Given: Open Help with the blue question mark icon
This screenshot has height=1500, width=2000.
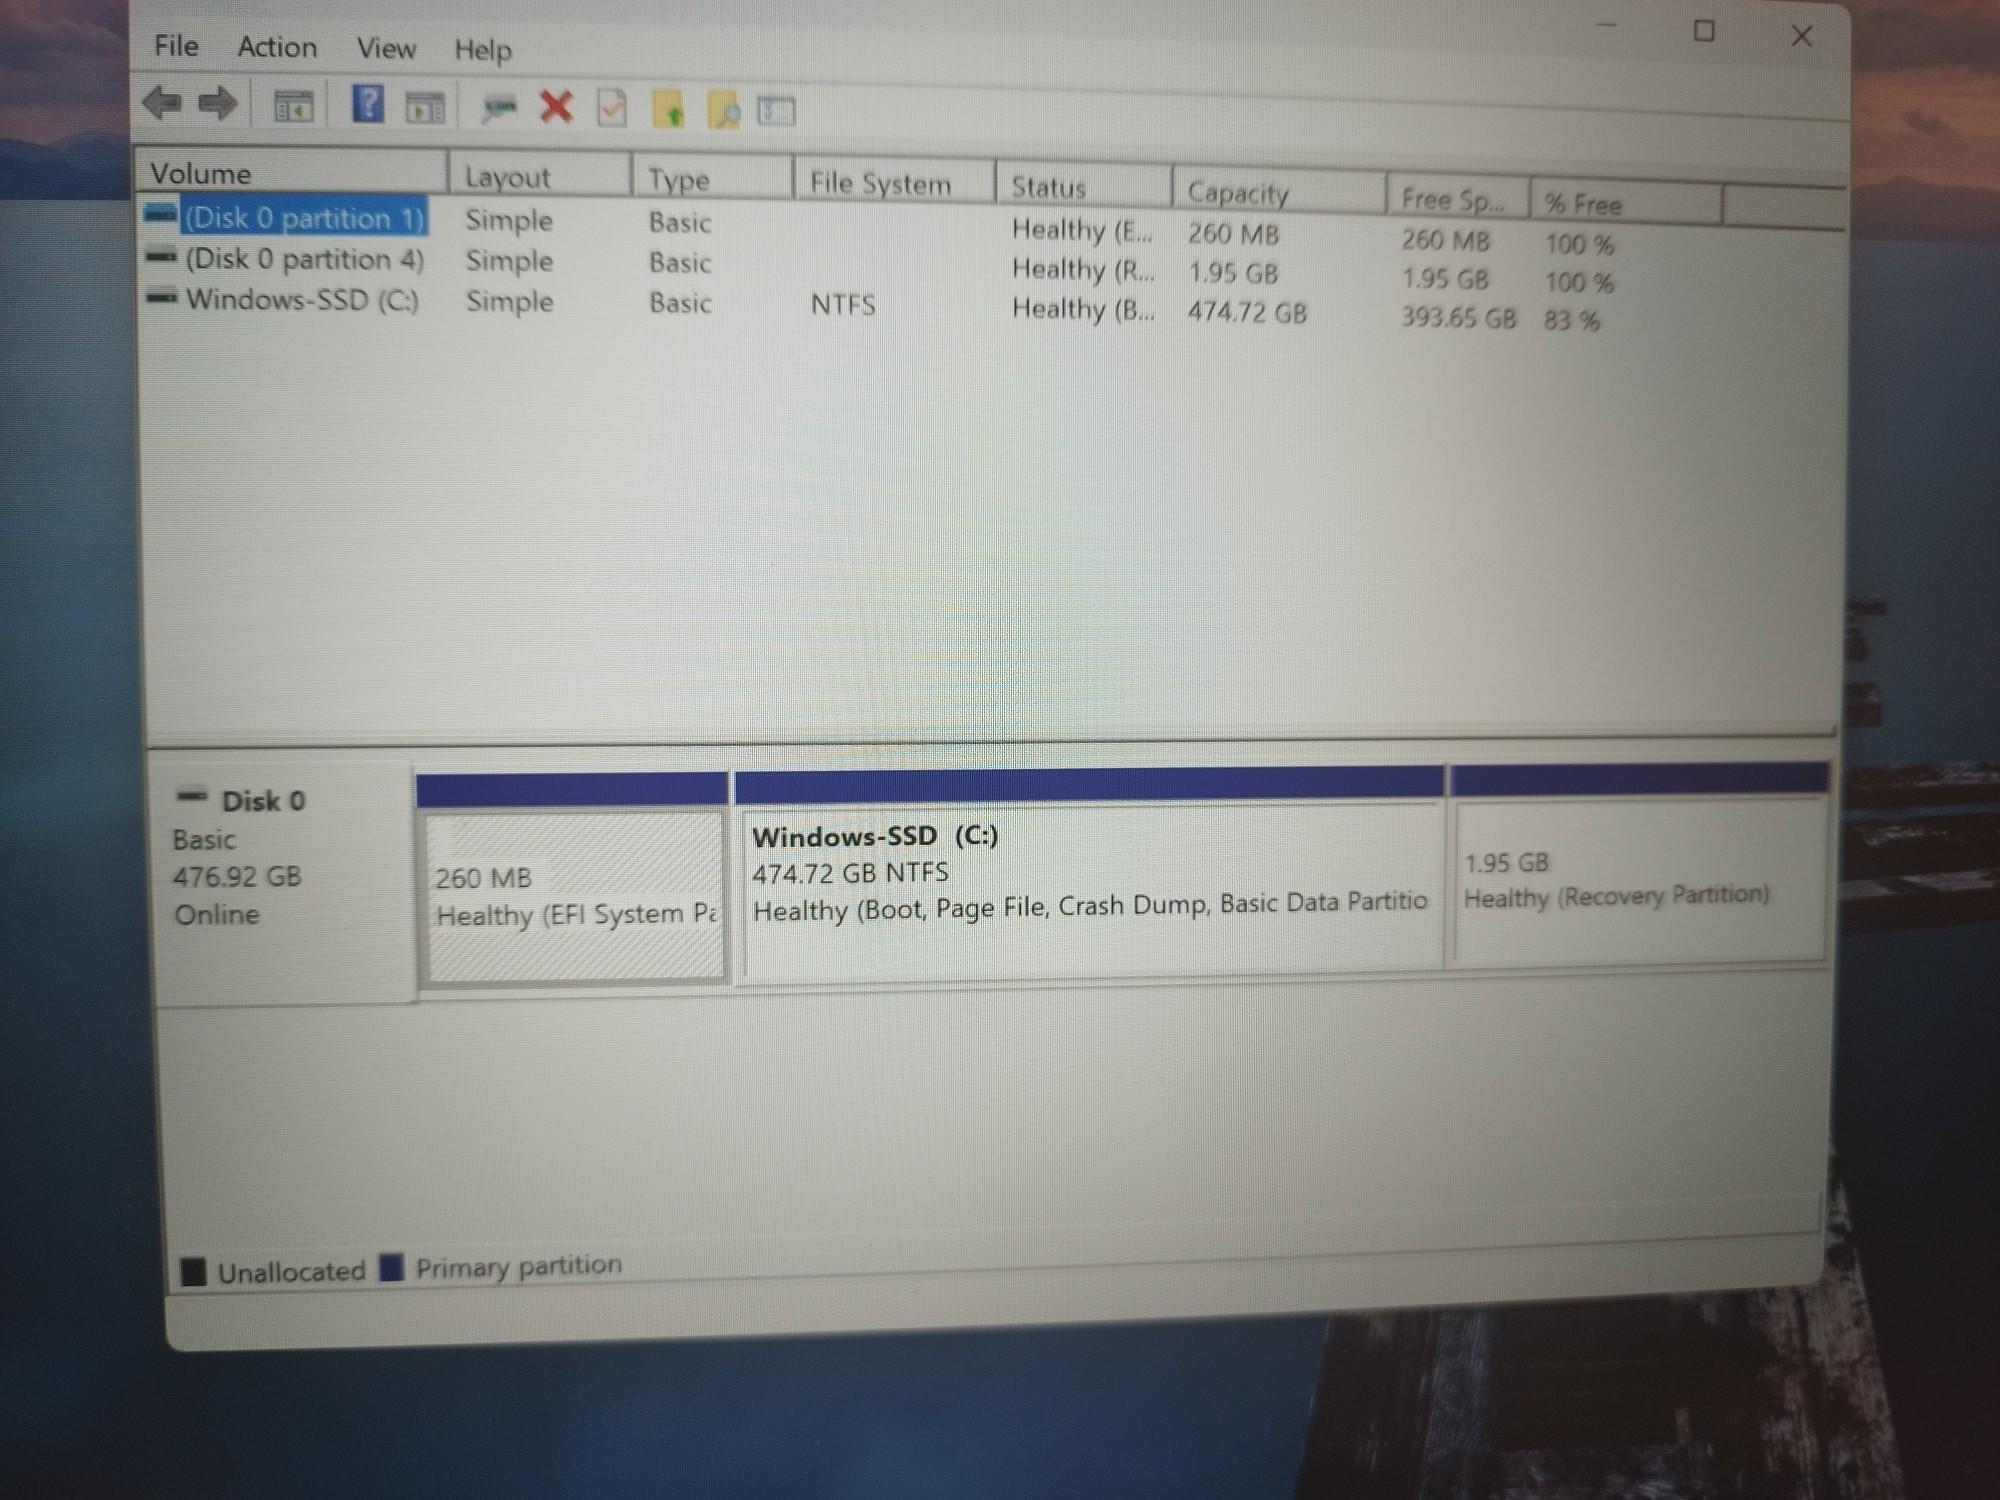Looking at the screenshot, I should click(x=368, y=104).
